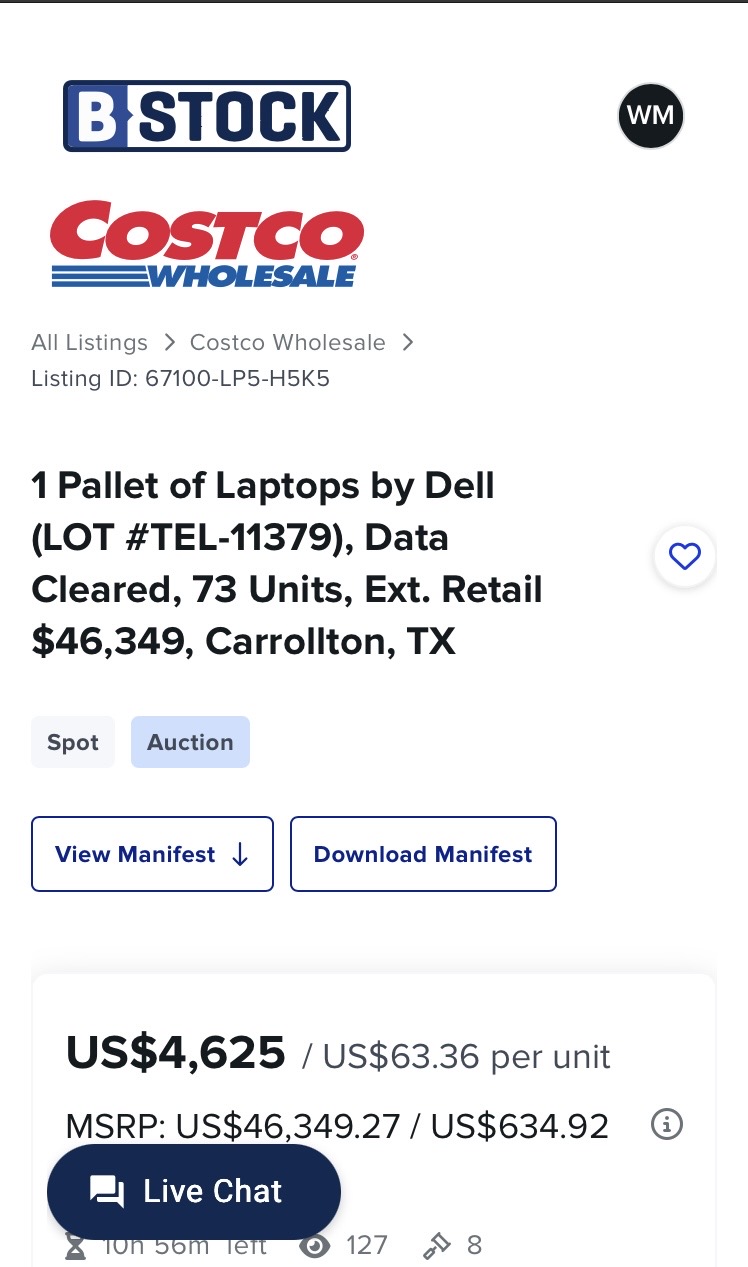Open the WM account avatar
The image size is (748, 1267).
pyautogui.click(x=650, y=116)
